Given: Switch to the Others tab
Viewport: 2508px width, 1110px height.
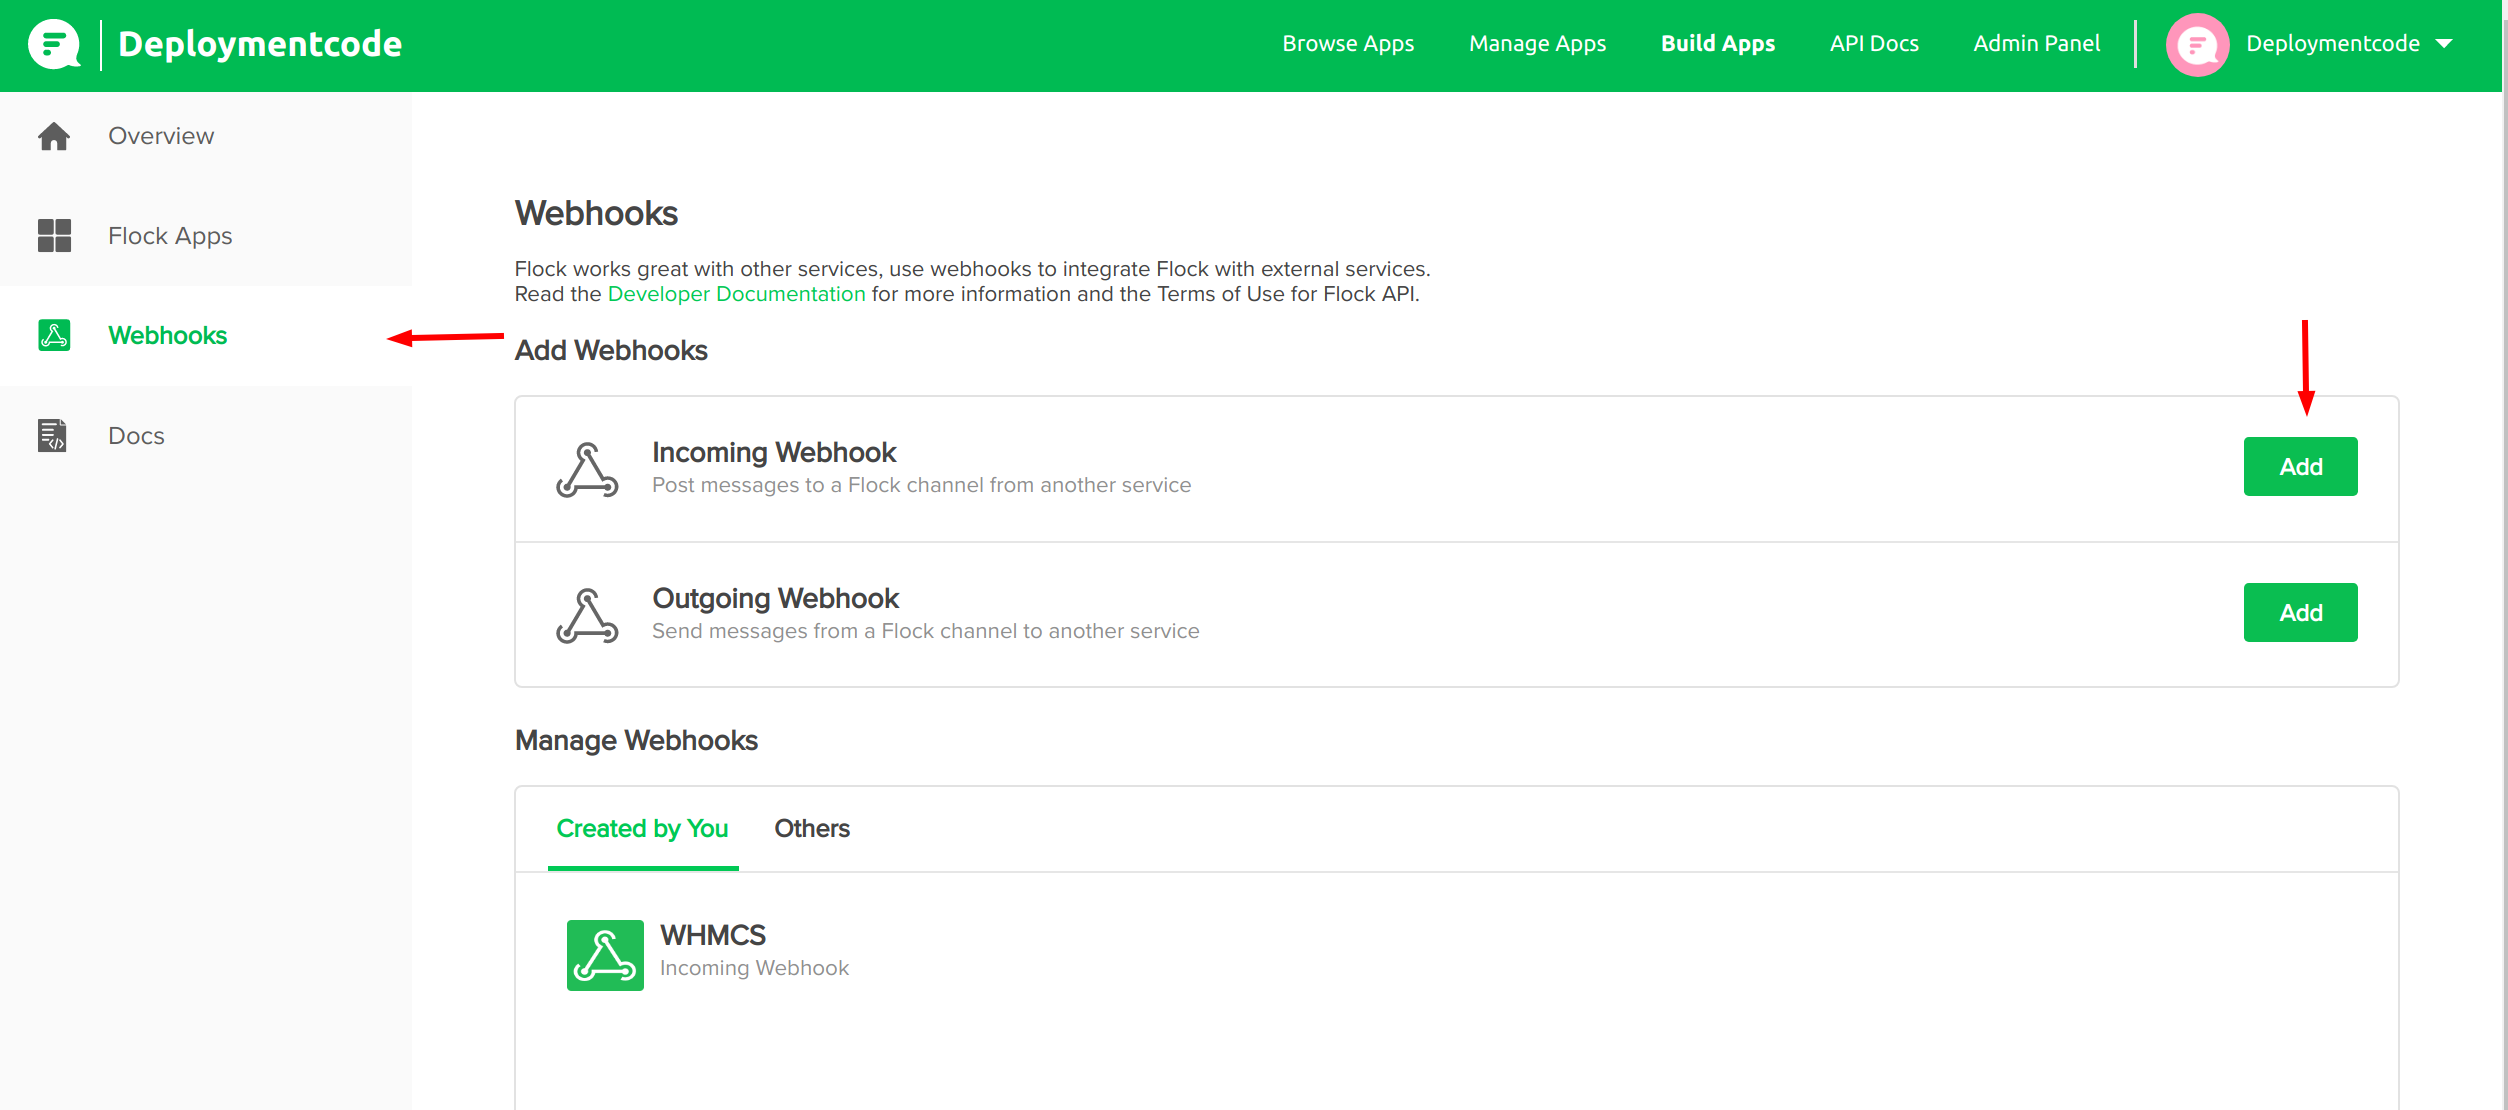Looking at the screenshot, I should [x=812, y=829].
